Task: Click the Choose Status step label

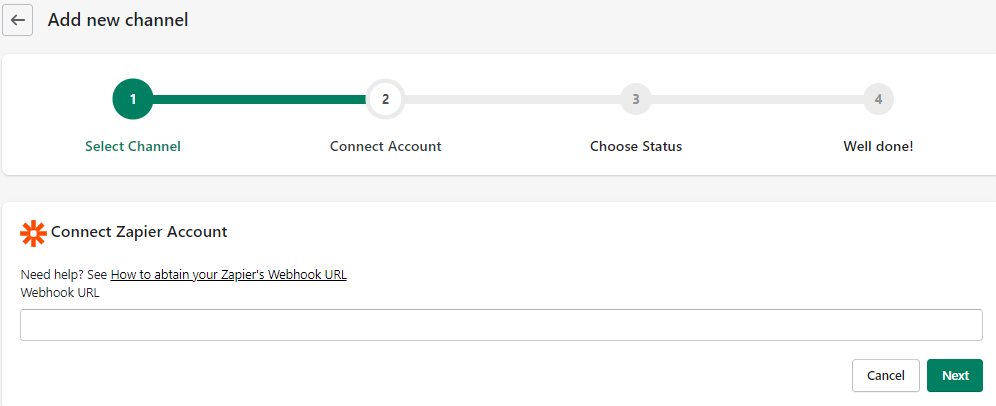Action: pos(636,146)
